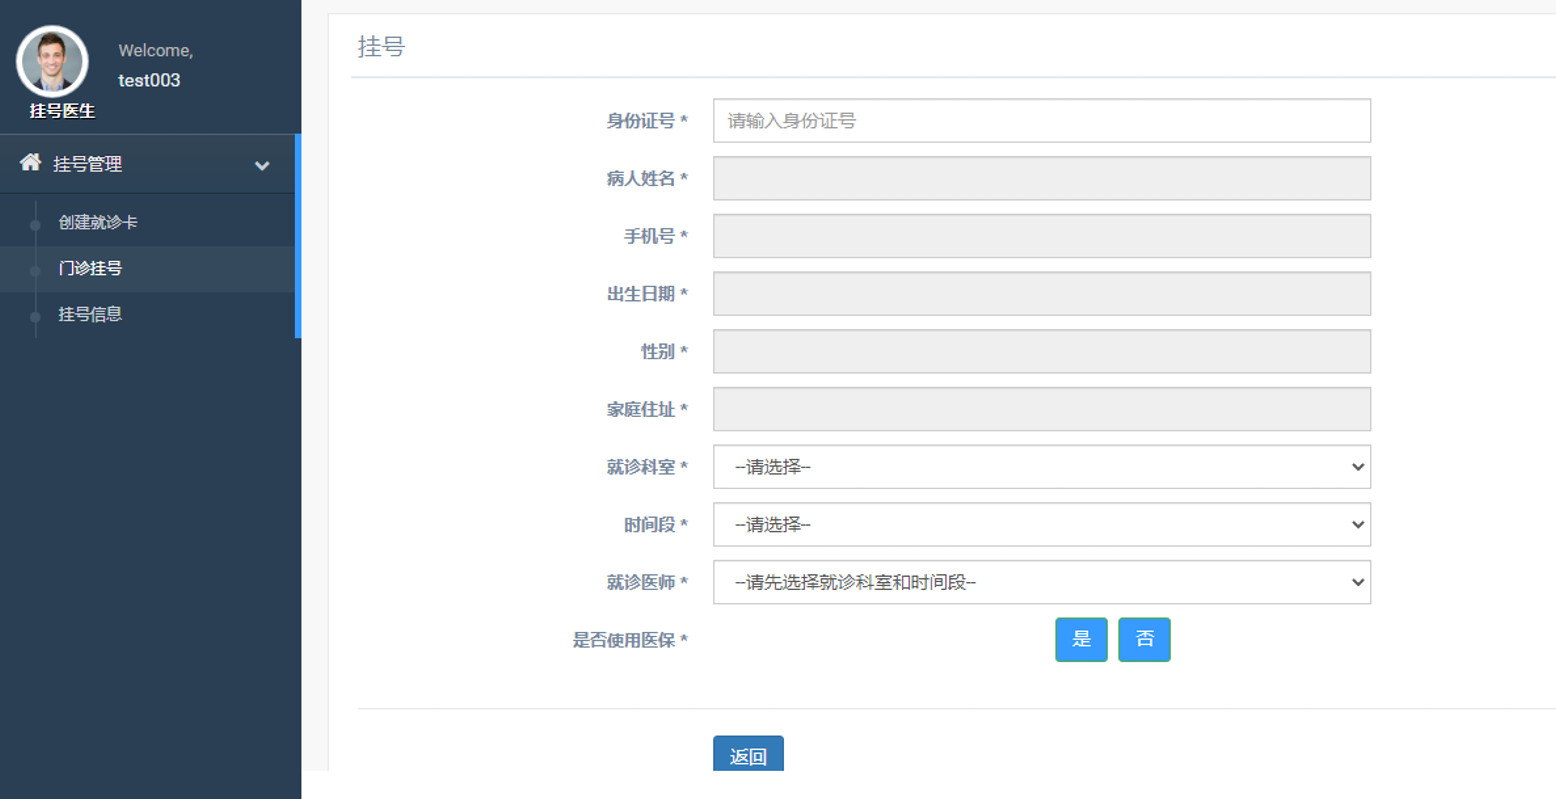Click the home icon beside 挂号管理
This screenshot has height=799, width=1556.
30,162
